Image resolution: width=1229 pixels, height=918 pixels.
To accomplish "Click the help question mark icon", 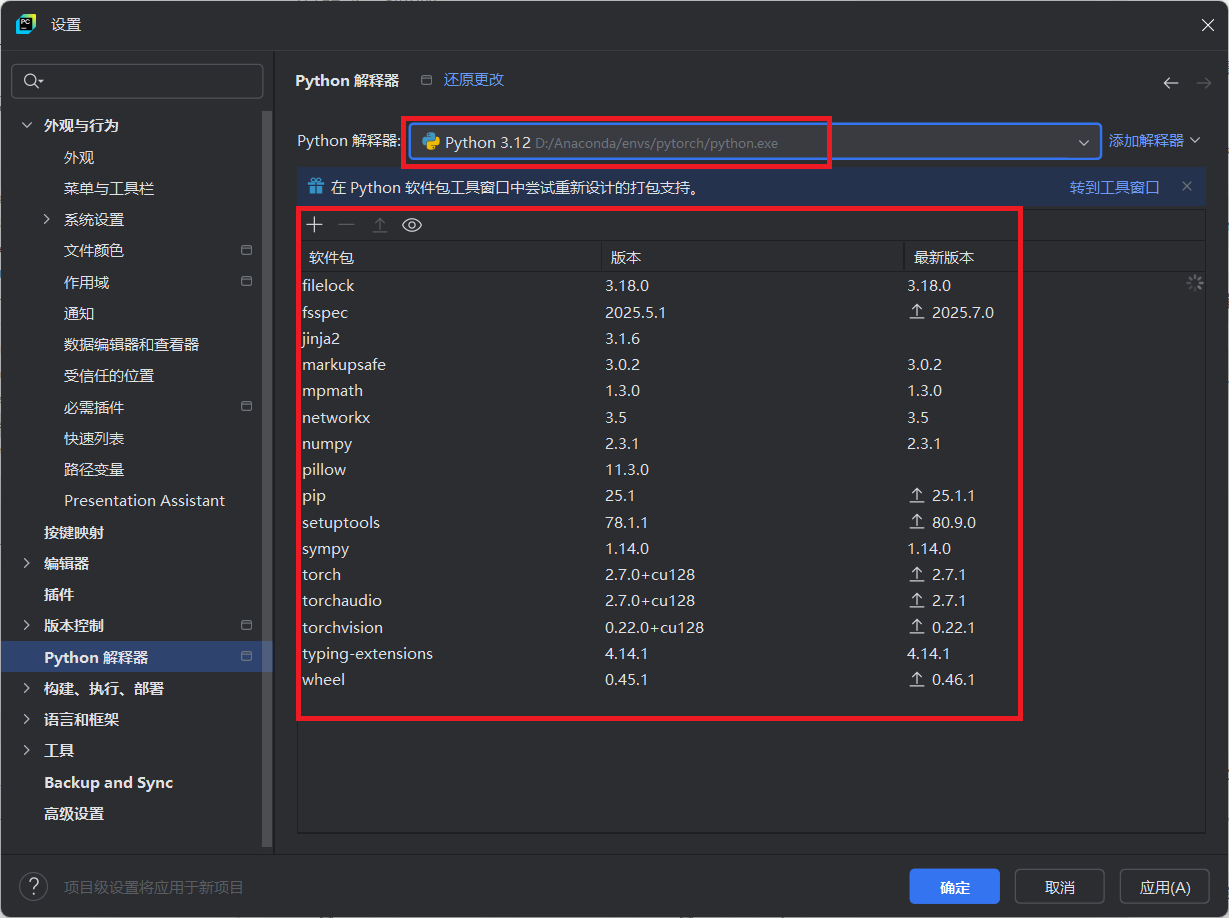I will click(x=33, y=886).
